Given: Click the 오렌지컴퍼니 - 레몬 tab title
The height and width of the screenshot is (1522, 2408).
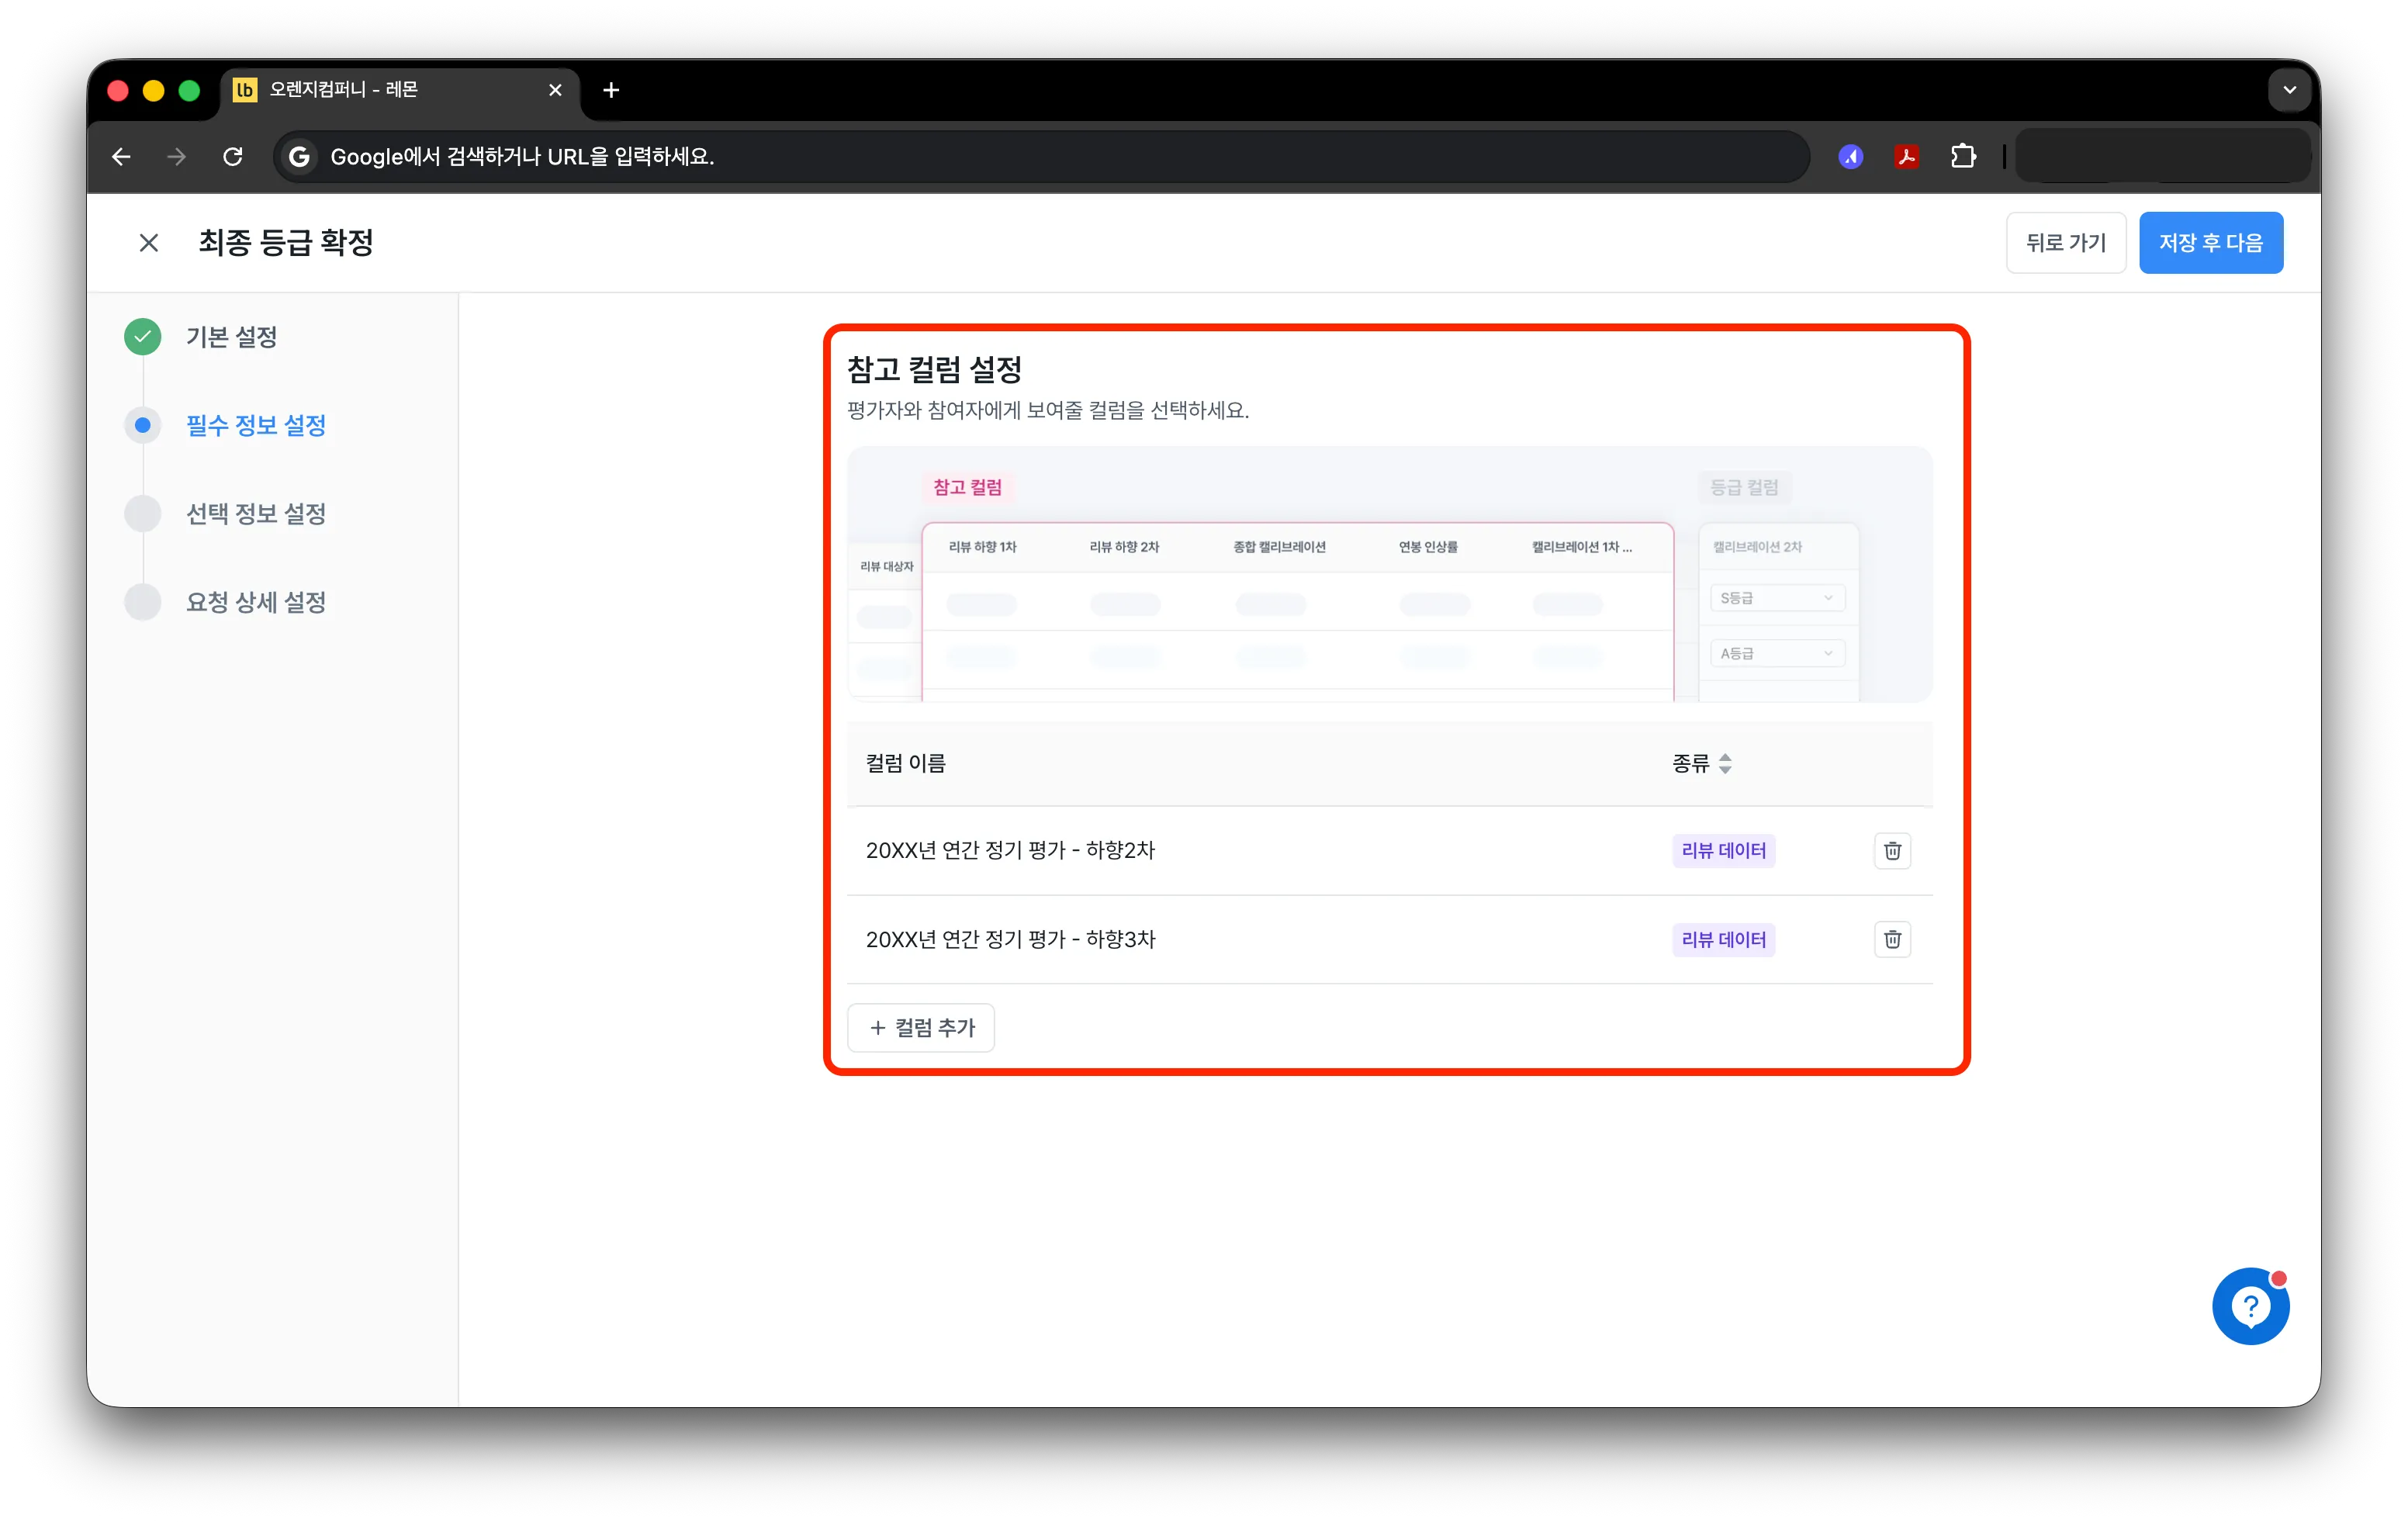Looking at the screenshot, I should tap(343, 90).
